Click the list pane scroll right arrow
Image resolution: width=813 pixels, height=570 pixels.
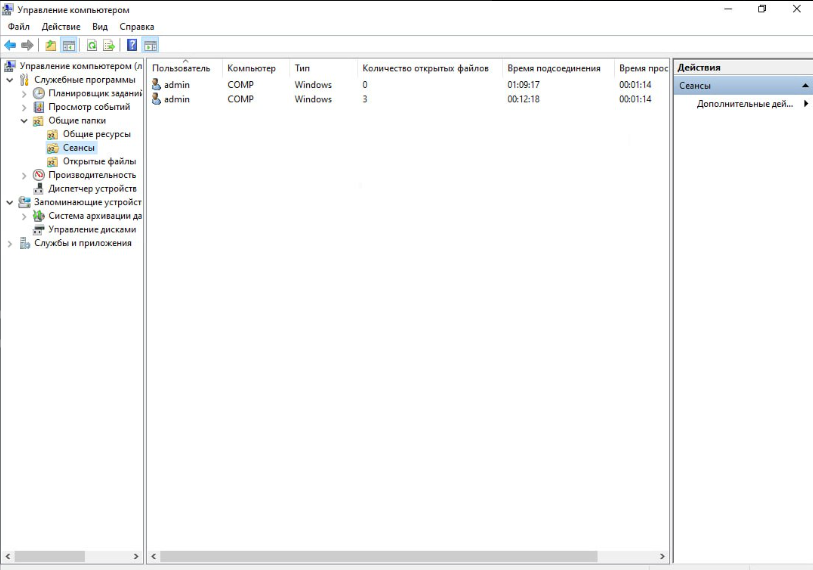(662, 557)
